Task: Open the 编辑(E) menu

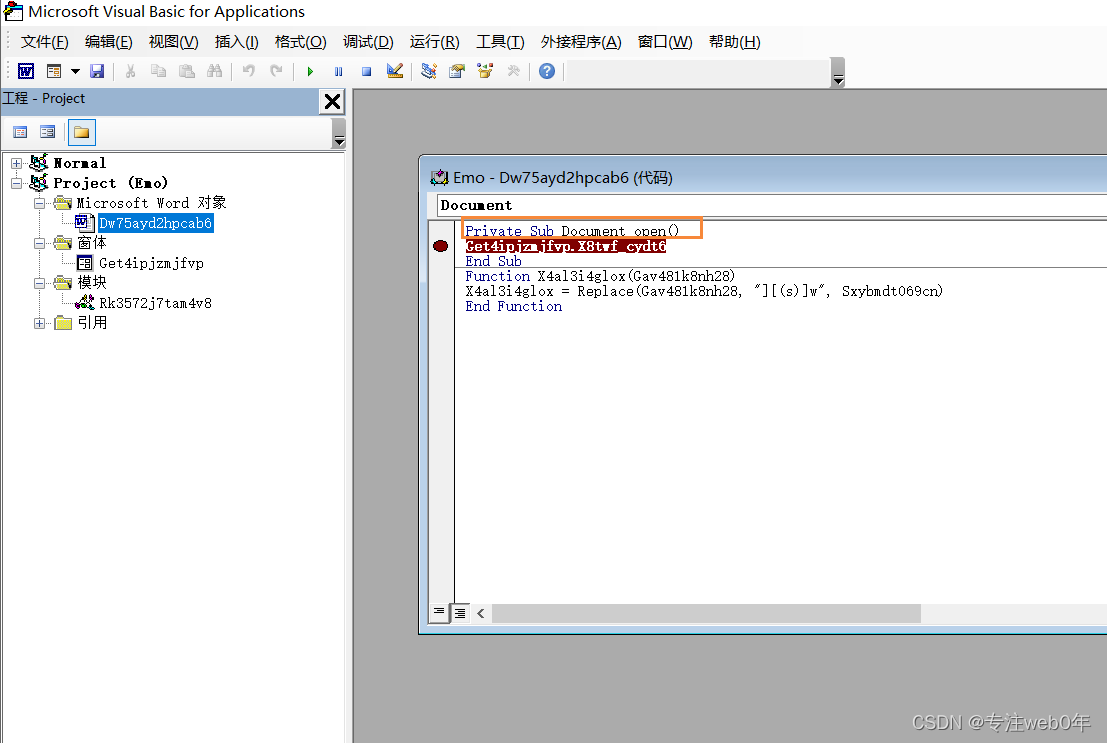Action: coord(108,42)
